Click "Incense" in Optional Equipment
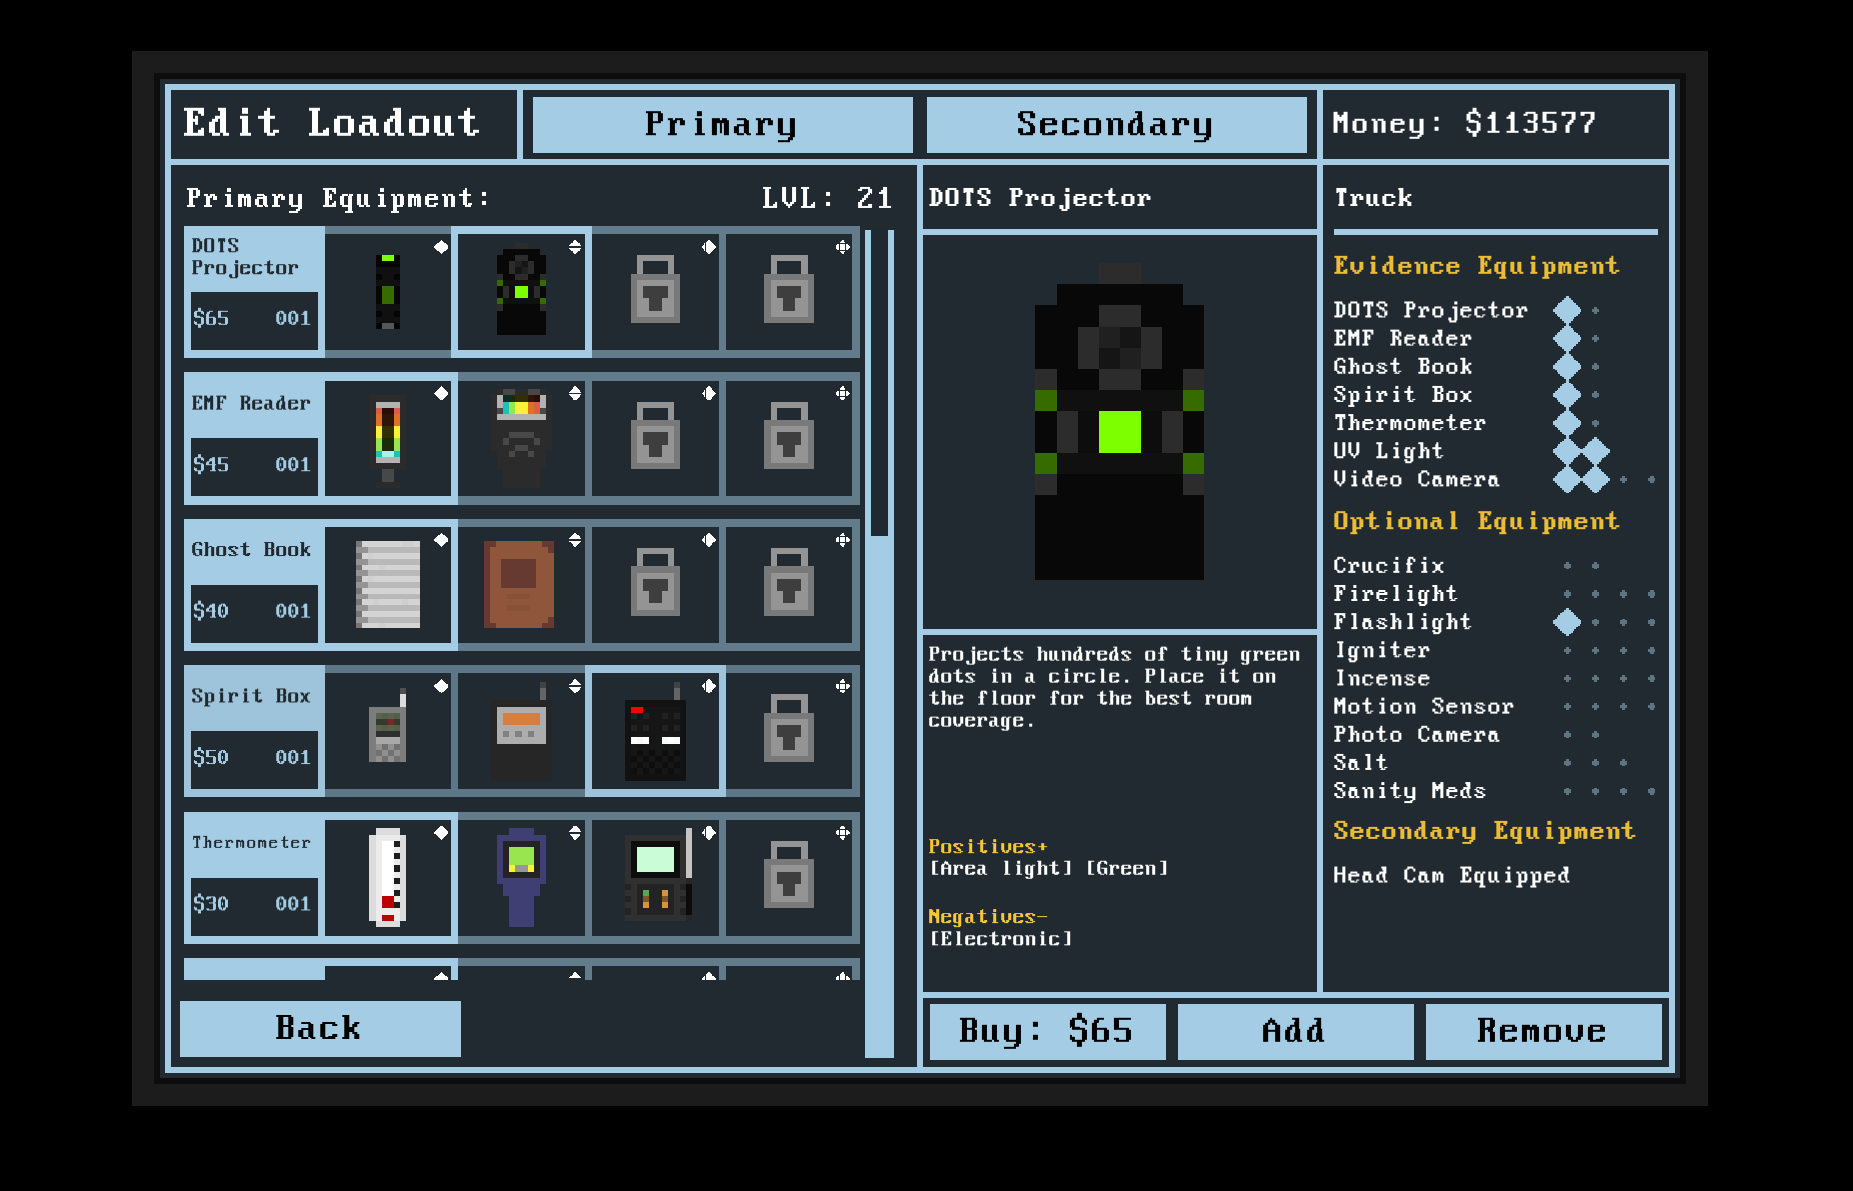The image size is (1853, 1191). click(x=1382, y=678)
